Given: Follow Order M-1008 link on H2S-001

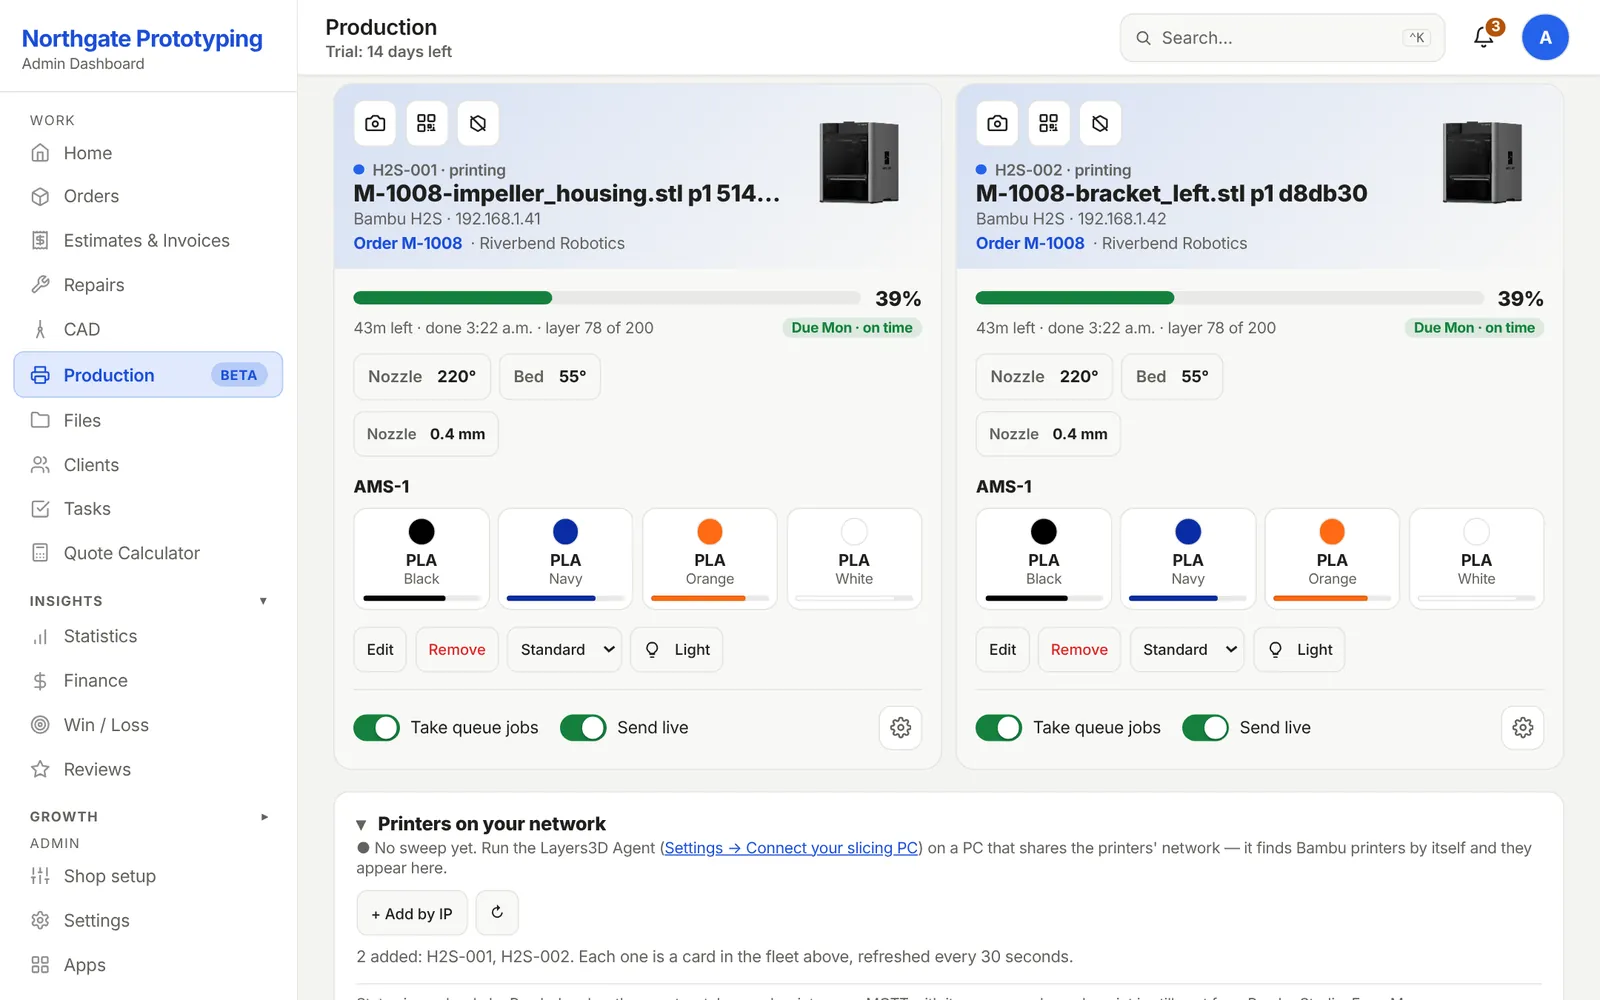Looking at the screenshot, I should [408, 243].
